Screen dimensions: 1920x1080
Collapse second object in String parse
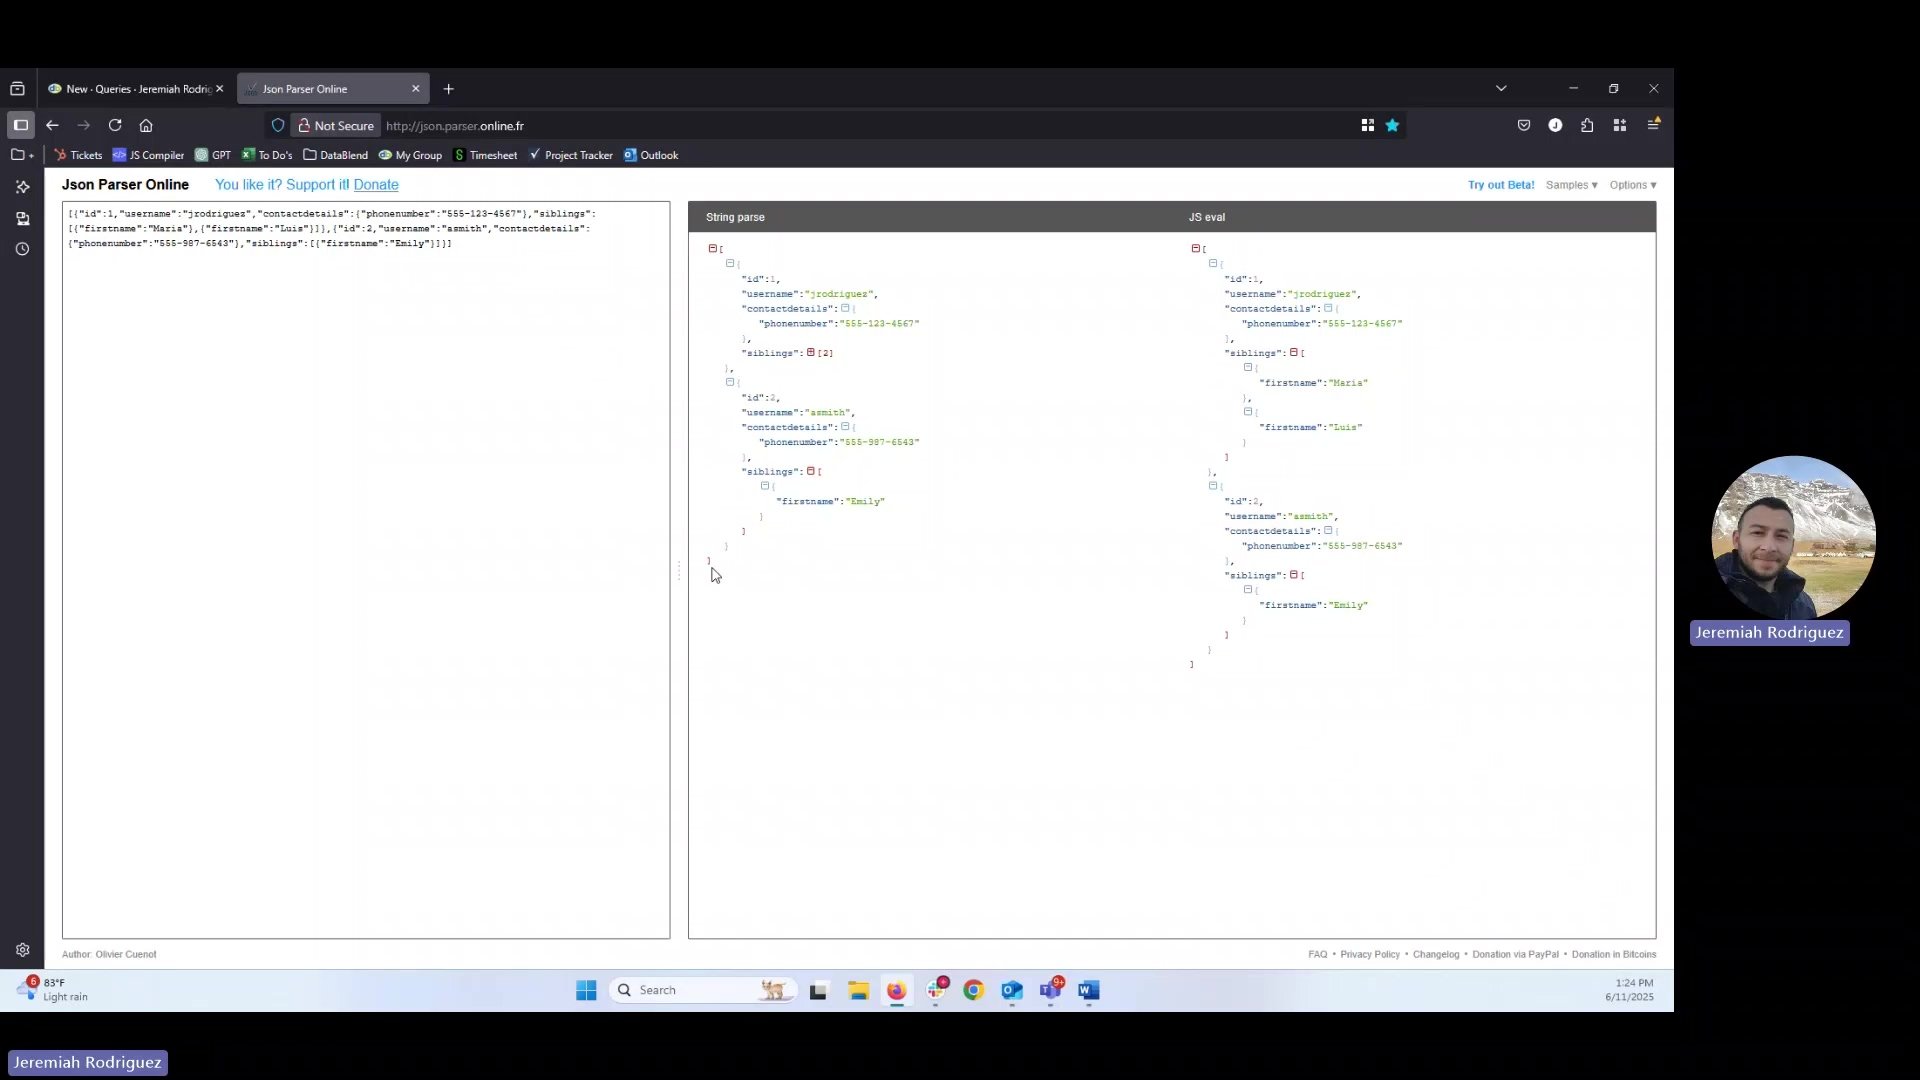[730, 382]
